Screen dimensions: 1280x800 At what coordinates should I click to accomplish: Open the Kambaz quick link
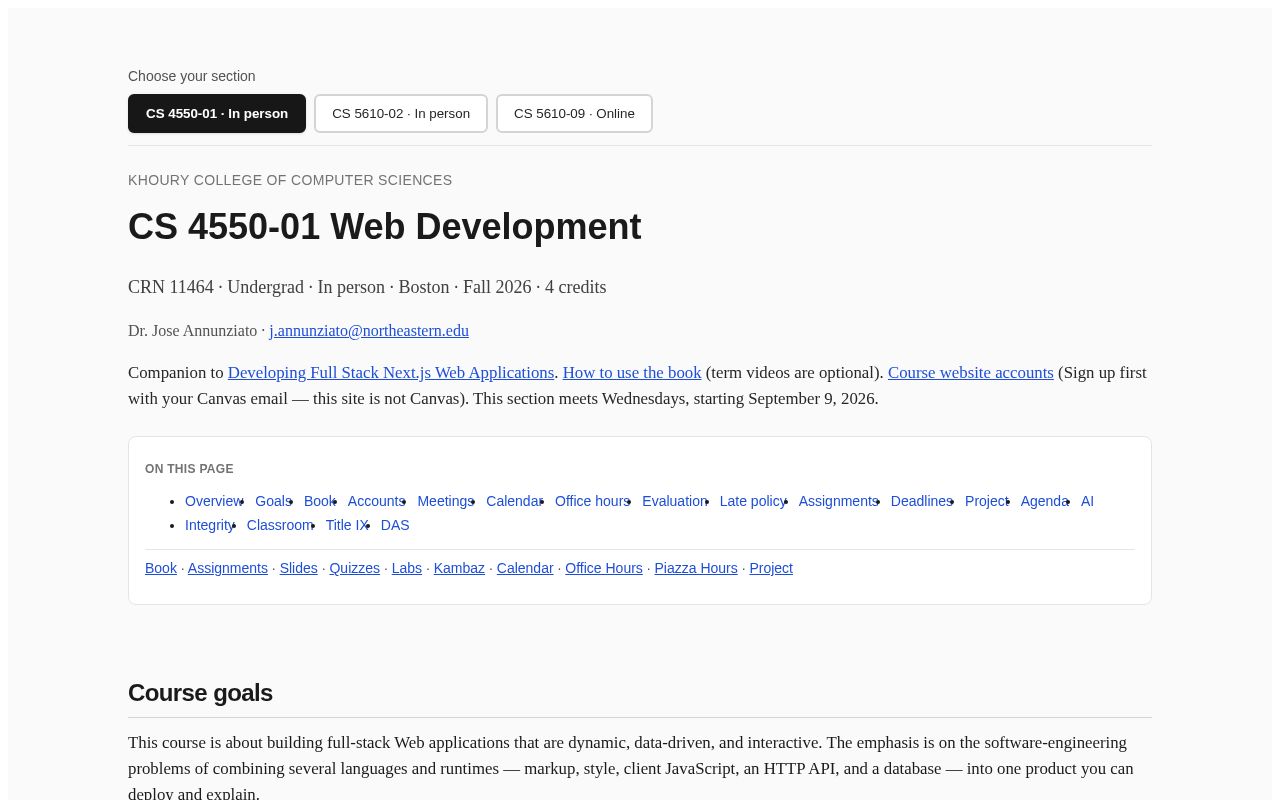point(459,568)
